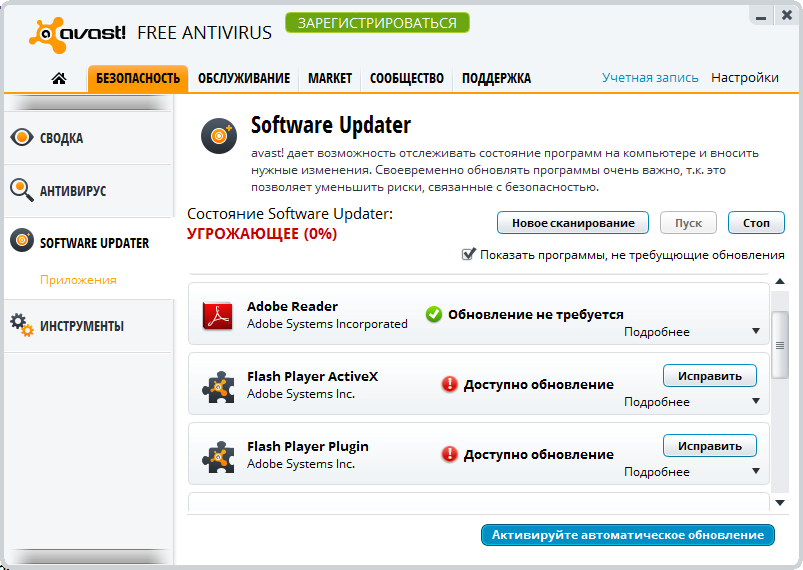
Task: Click the Adobe Reader PDF icon
Action: point(218,315)
